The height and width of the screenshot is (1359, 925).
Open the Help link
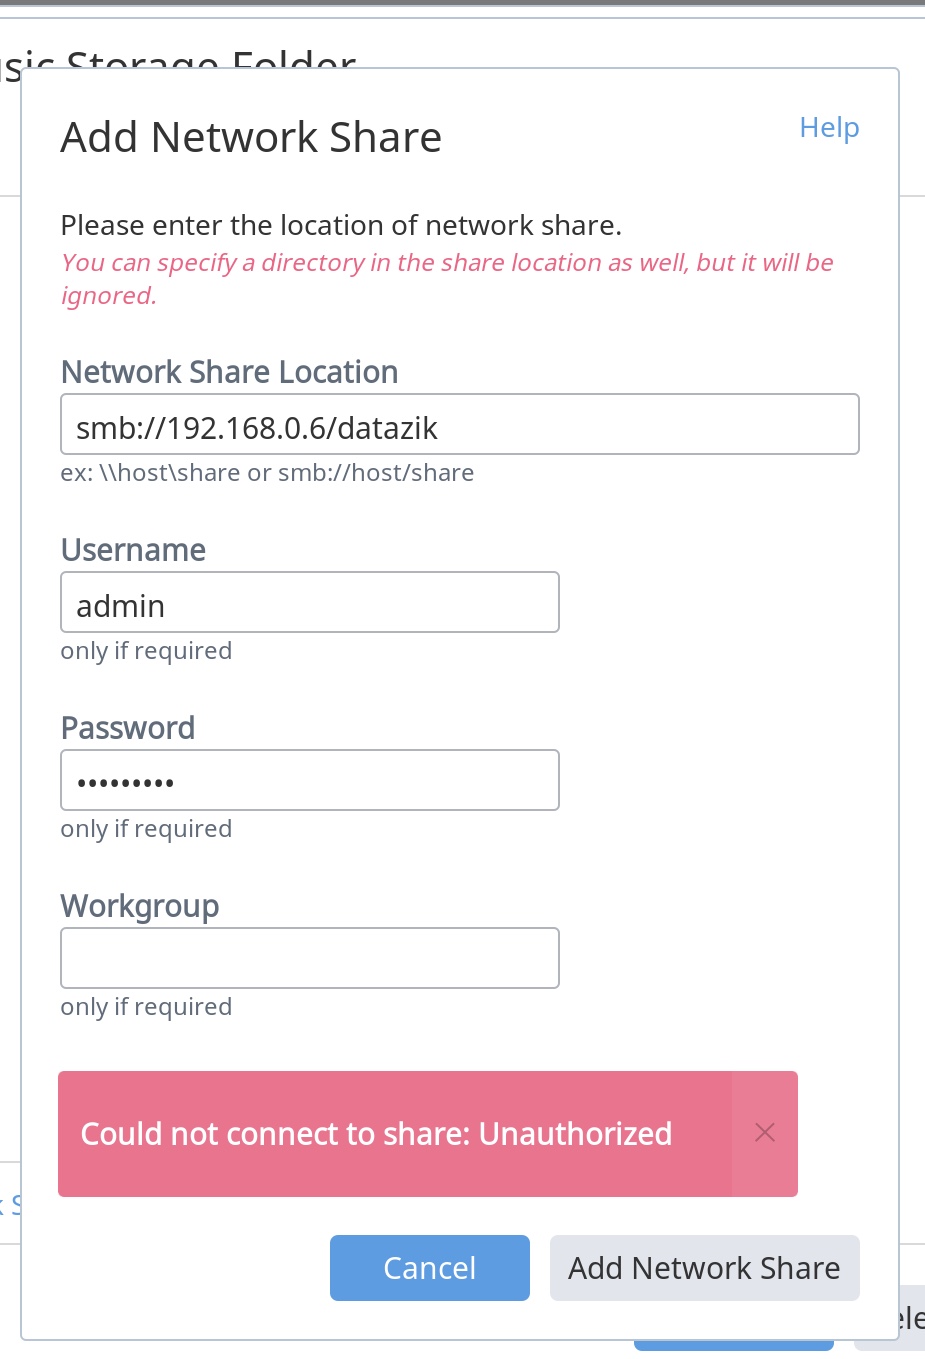(829, 127)
